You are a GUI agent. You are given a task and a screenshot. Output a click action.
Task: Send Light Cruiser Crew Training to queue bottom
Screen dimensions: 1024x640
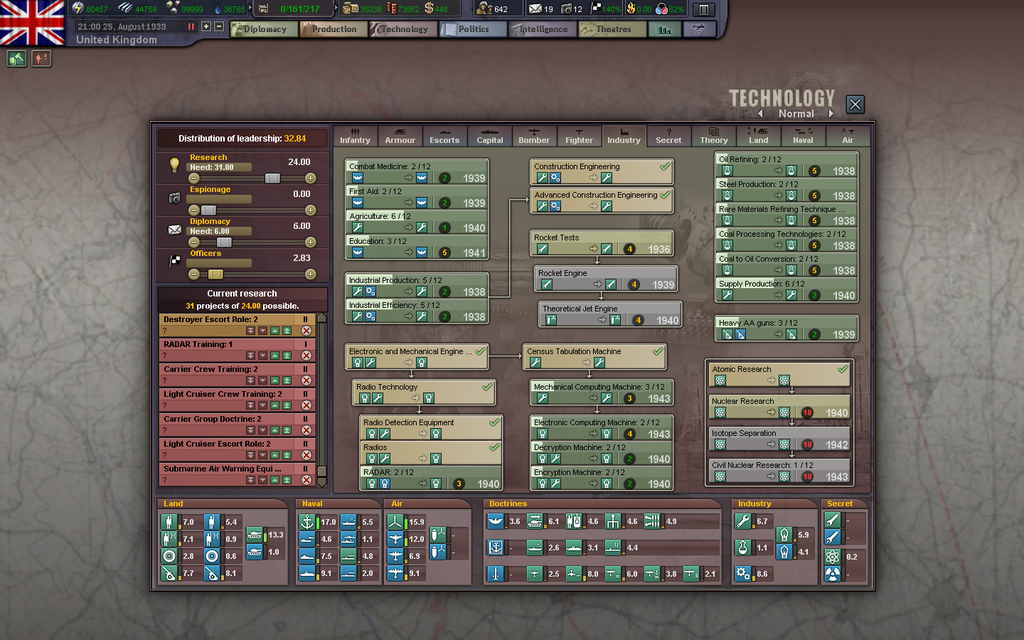tap(250, 405)
